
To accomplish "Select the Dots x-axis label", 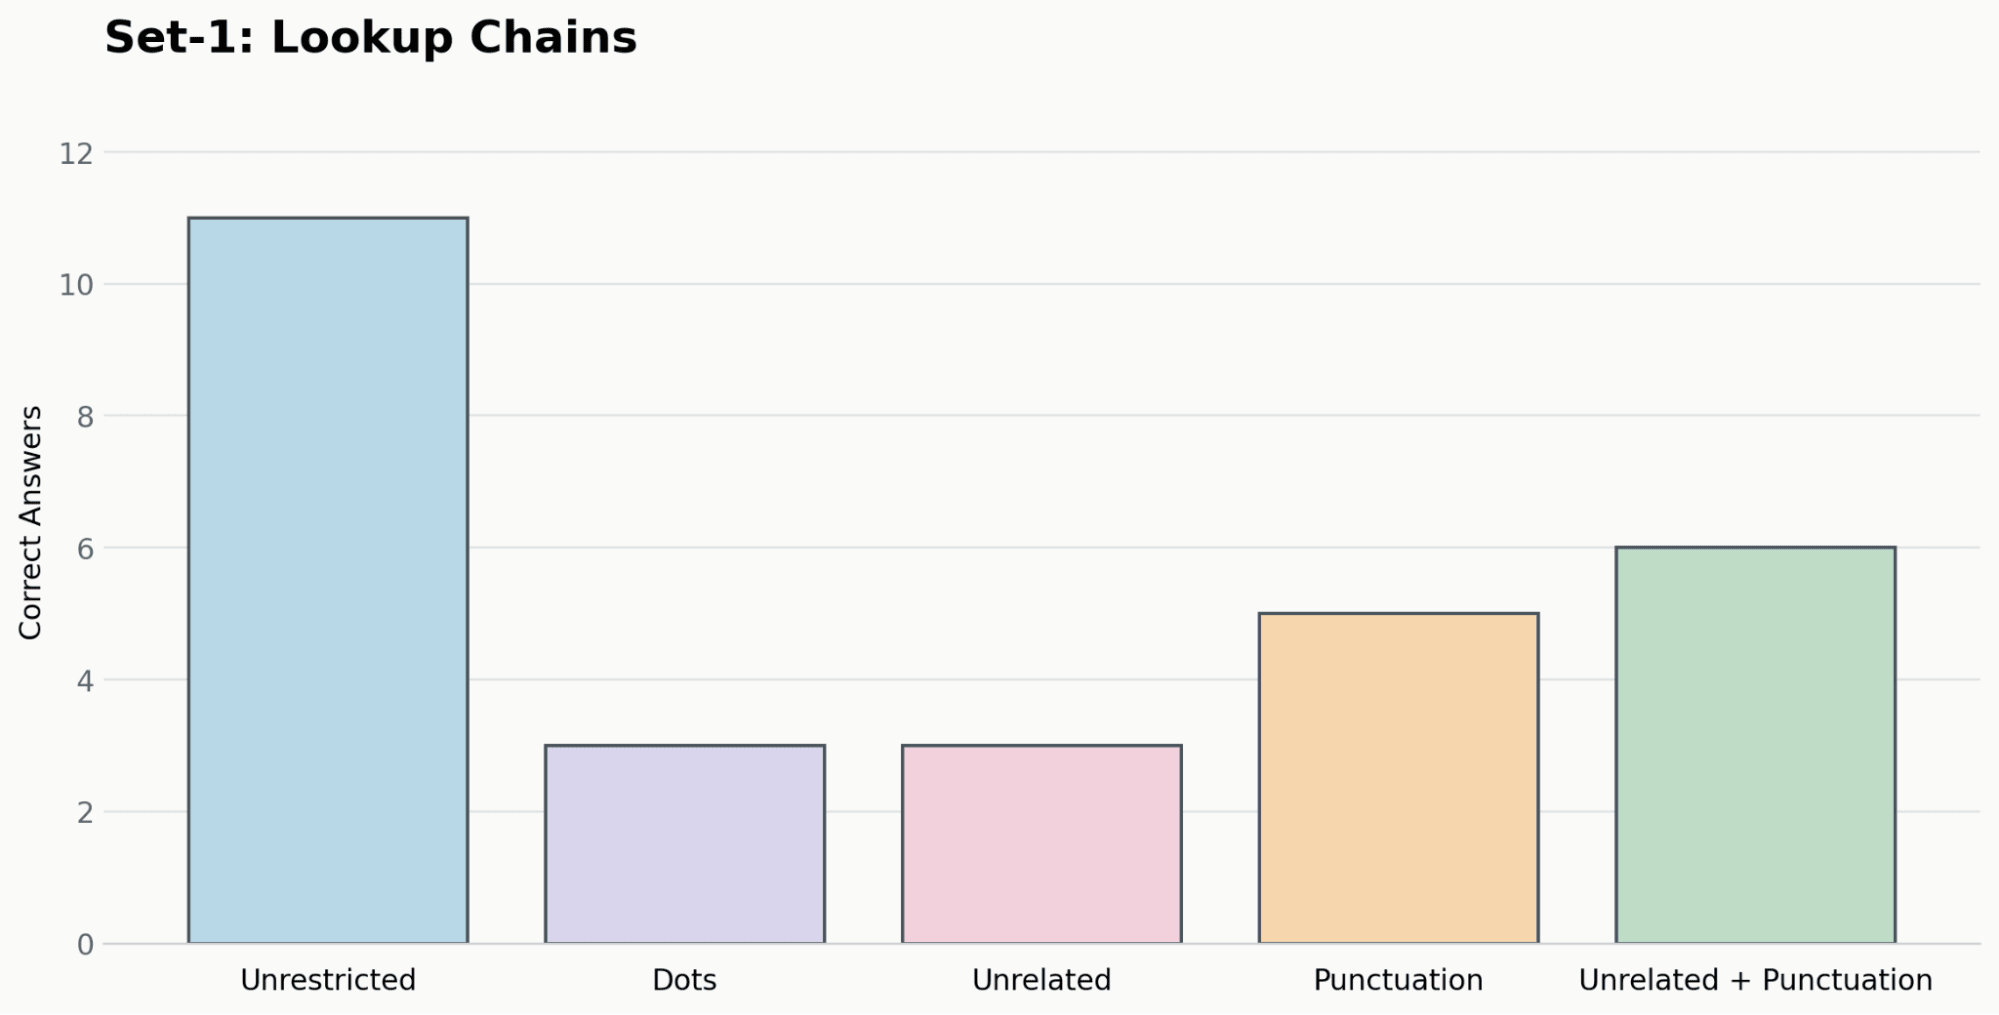I will tap(685, 980).
